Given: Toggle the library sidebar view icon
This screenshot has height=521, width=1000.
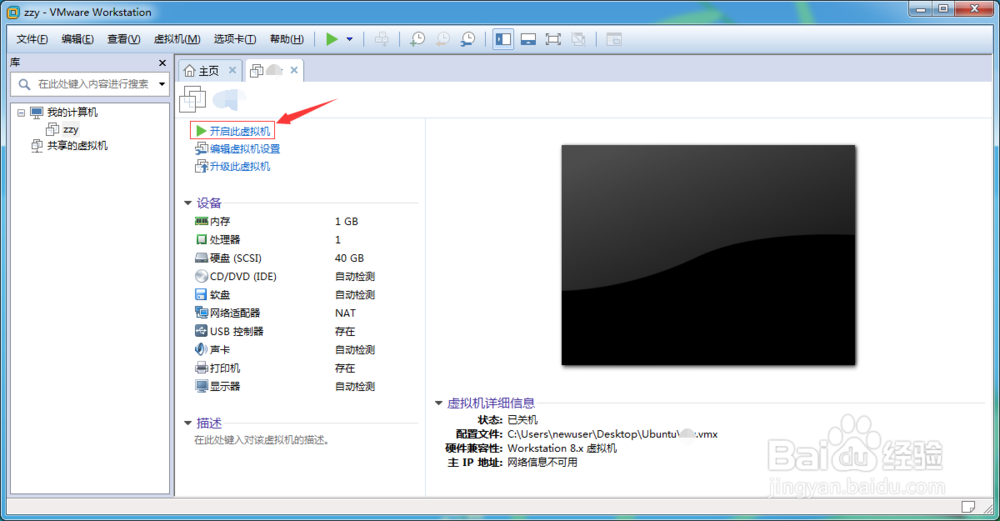Looking at the screenshot, I should pos(503,40).
